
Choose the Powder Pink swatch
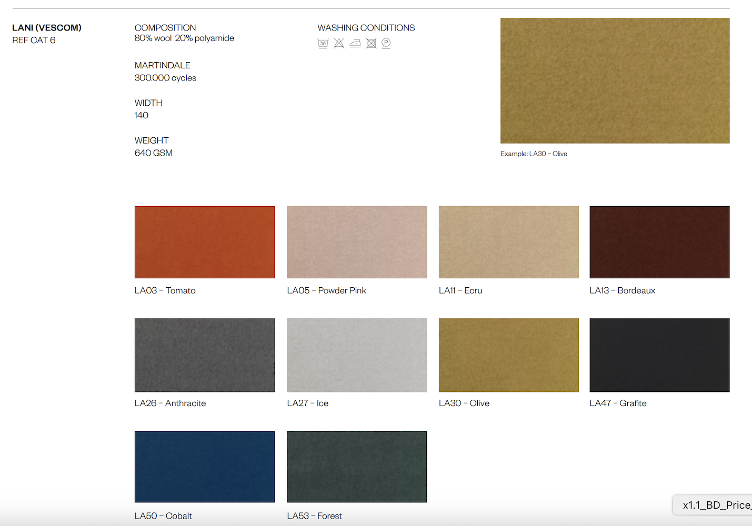[x=357, y=242]
